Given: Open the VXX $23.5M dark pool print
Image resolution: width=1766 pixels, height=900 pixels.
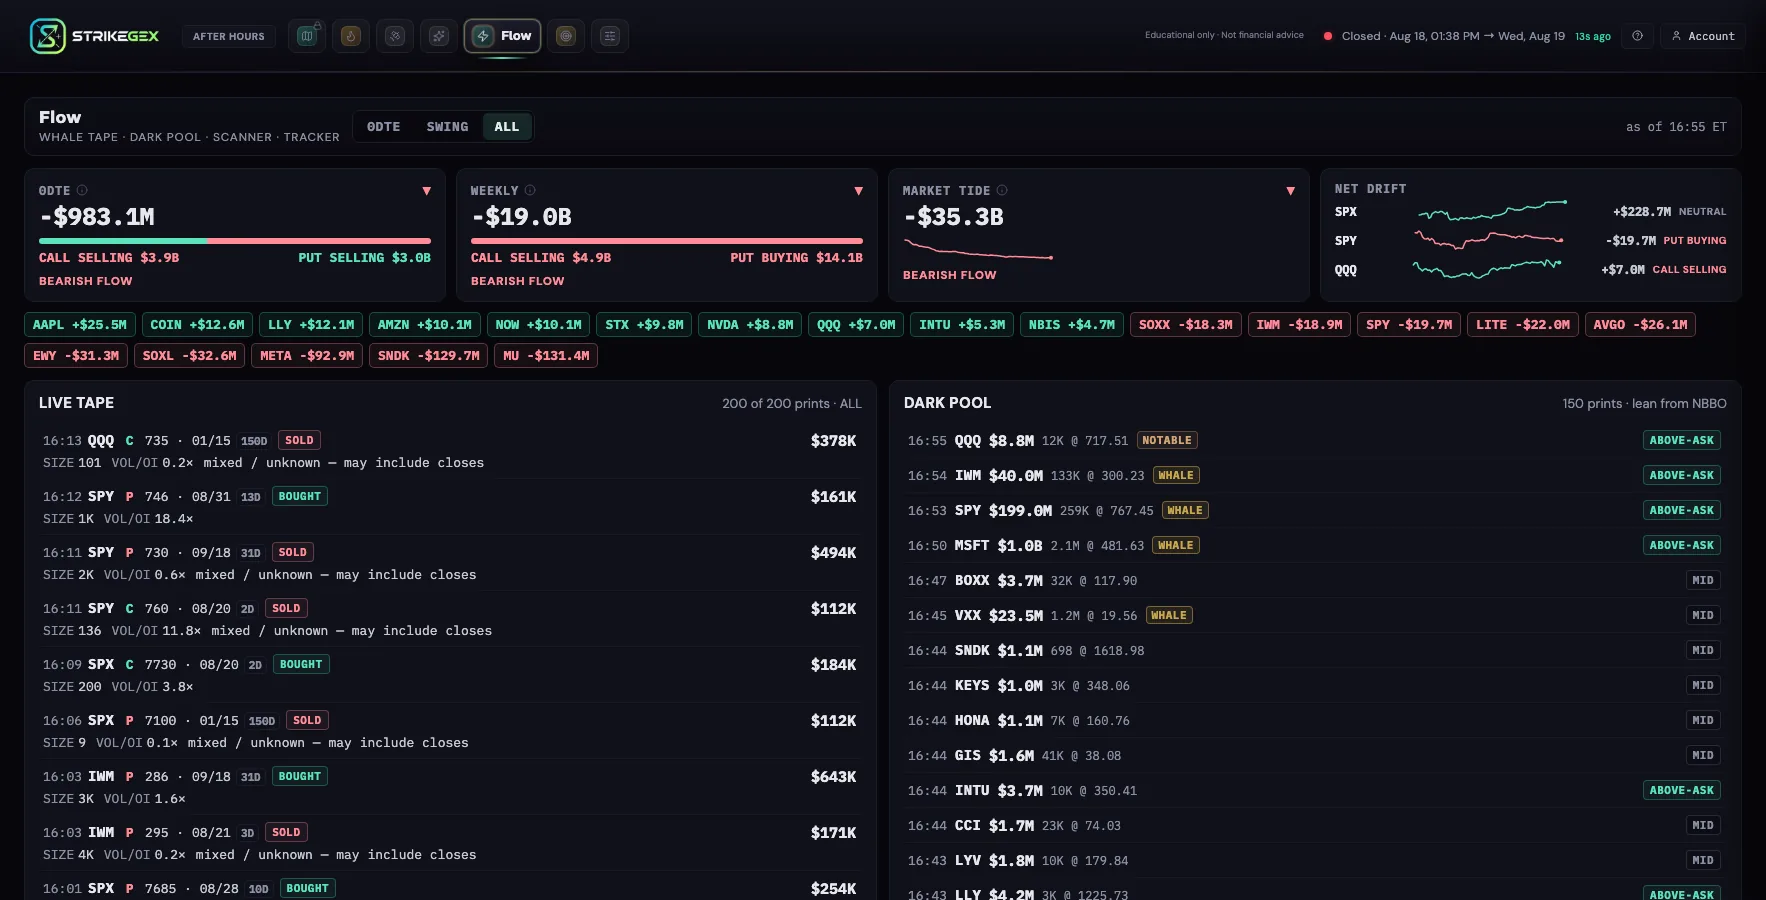Looking at the screenshot, I should (1314, 615).
